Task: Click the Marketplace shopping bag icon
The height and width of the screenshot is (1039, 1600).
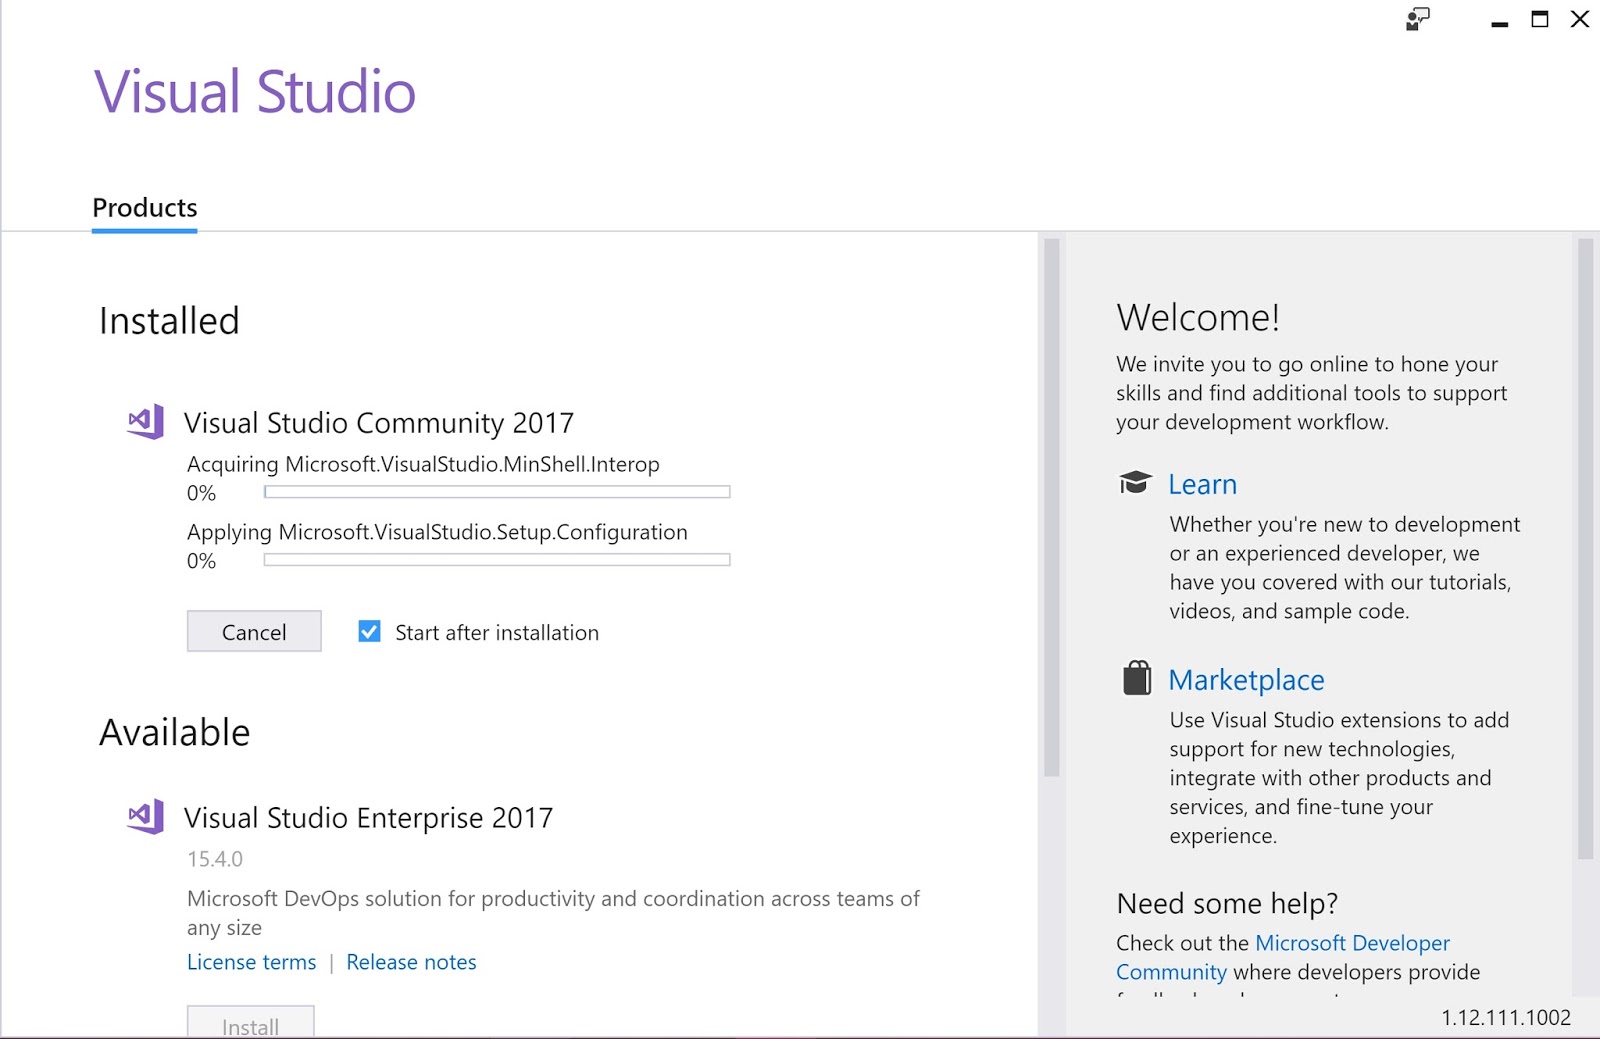Action: [1137, 678]
